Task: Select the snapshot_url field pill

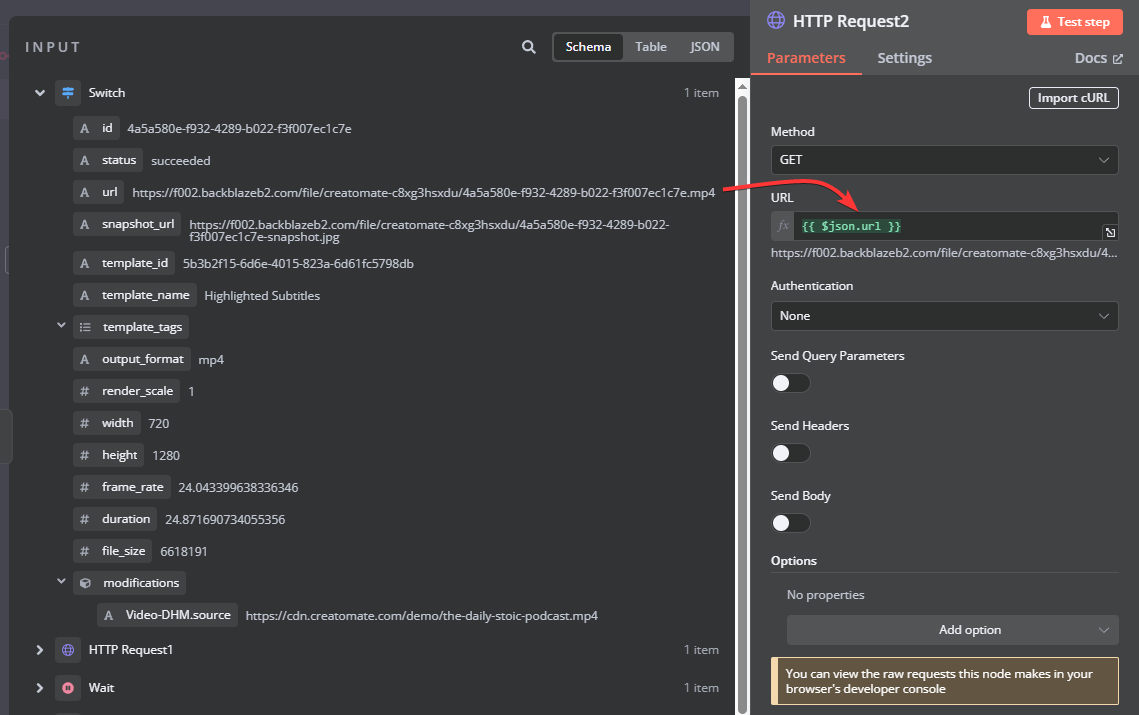Action: click(x=128, y=225)
